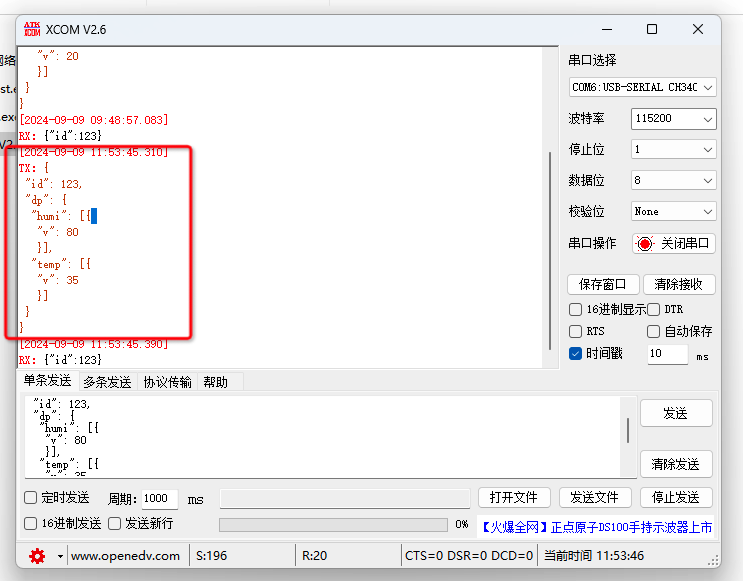Expand the 波特率 baud rate dropdown
Screen dimensions: 743x581
tap(673, 119)
